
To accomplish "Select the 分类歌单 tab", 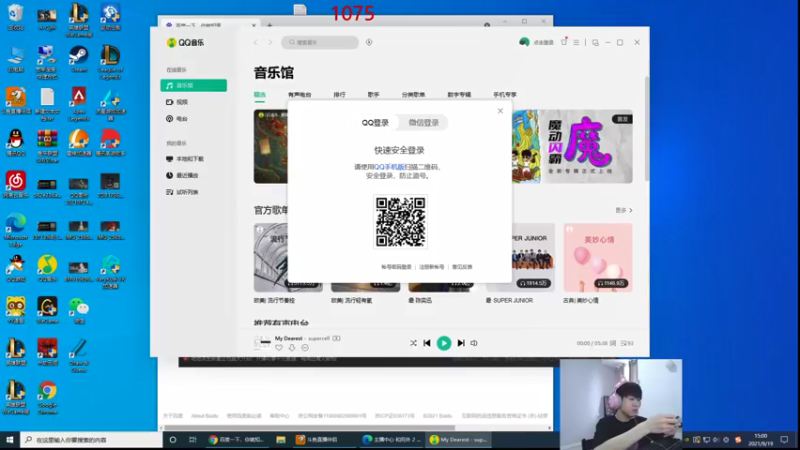I will (413, 95).
